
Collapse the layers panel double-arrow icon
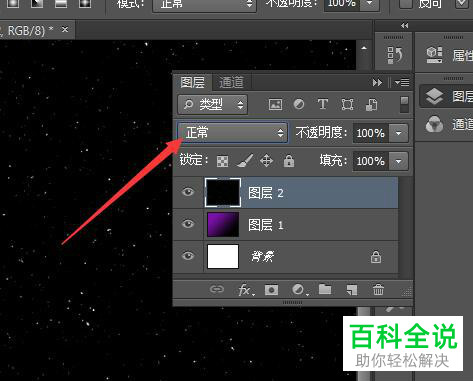point(377,82)
